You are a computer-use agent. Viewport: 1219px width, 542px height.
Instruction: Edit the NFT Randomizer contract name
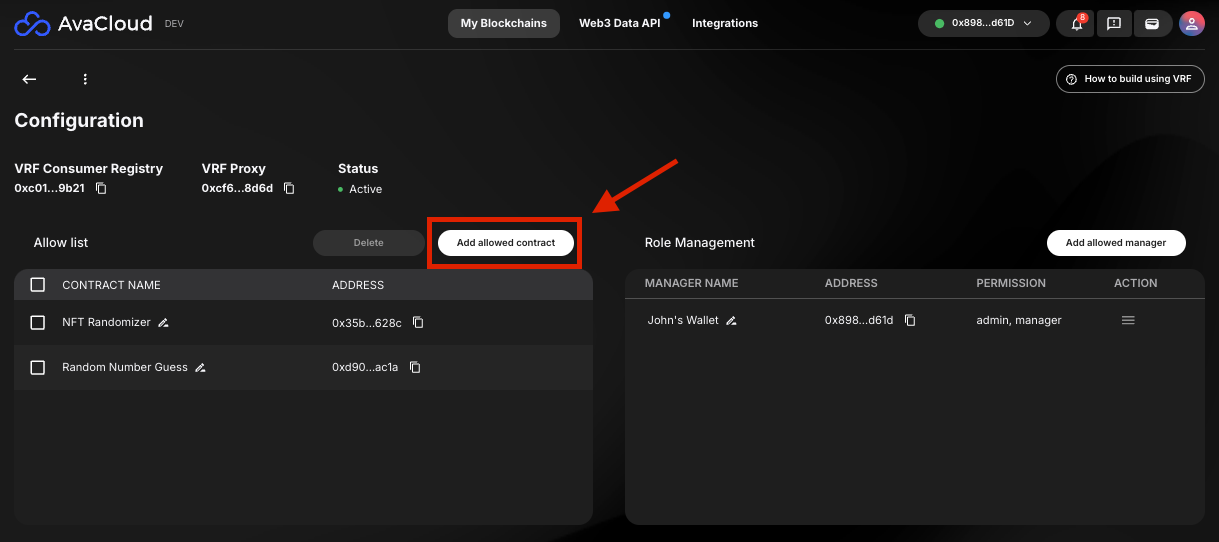pos(164,323)
